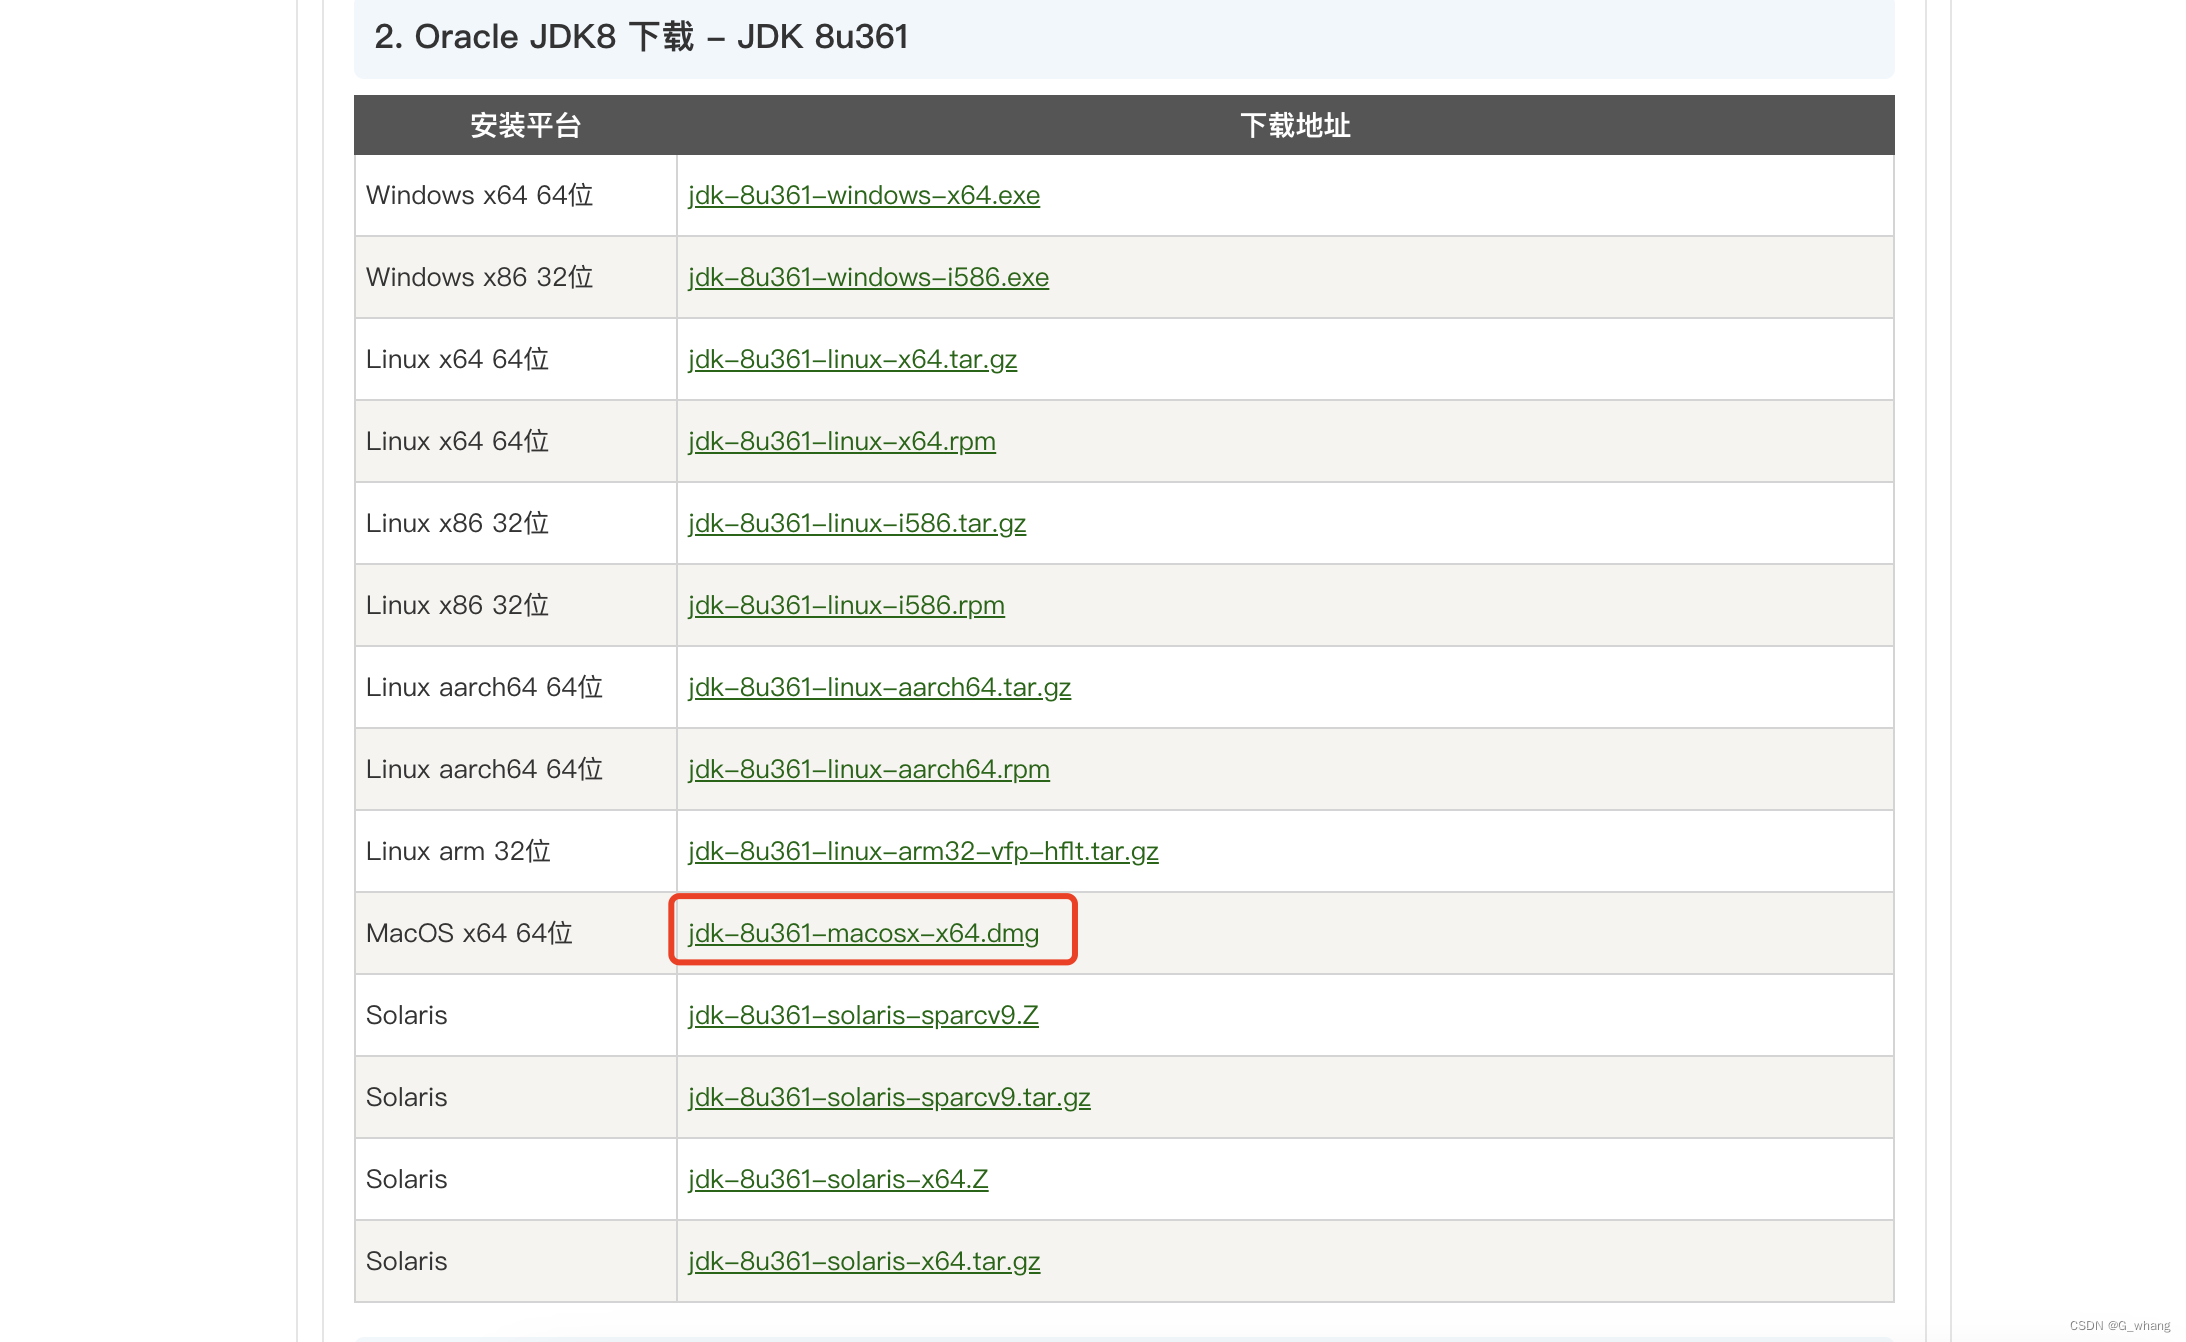The width and height of the screenshot is (2186, 1342).
Task: Open the jdk-8u361-linux-x64.tar.gz link
Action: pyautogui.click(x=851, y=359)
